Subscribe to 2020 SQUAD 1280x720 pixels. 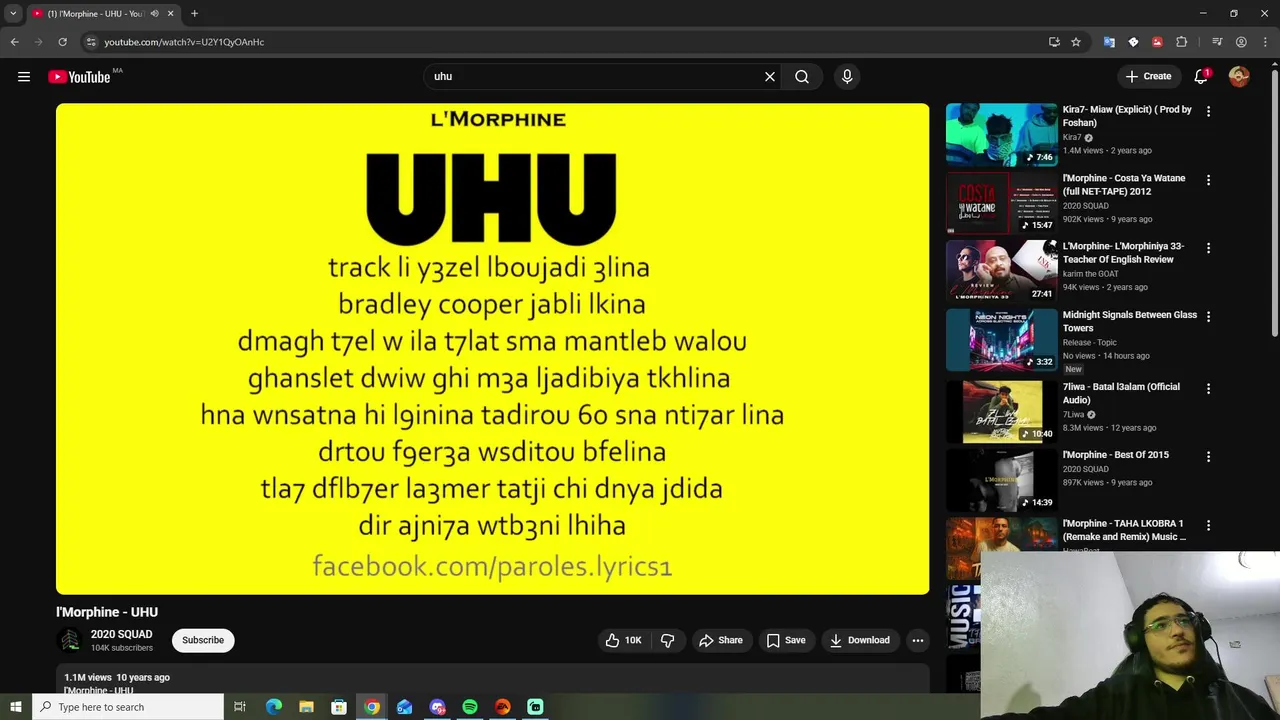click(203, 640)
